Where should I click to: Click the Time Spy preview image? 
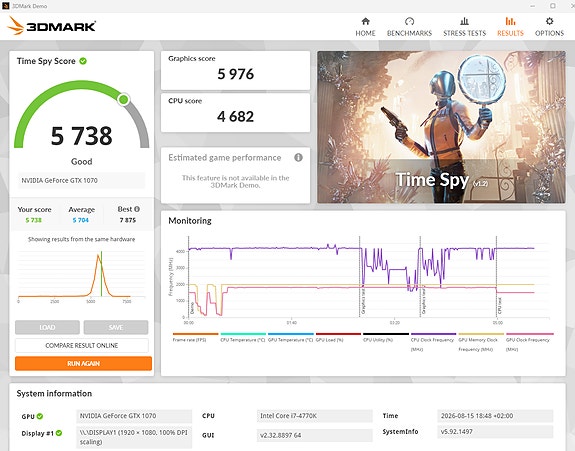[x=441, y=127]
